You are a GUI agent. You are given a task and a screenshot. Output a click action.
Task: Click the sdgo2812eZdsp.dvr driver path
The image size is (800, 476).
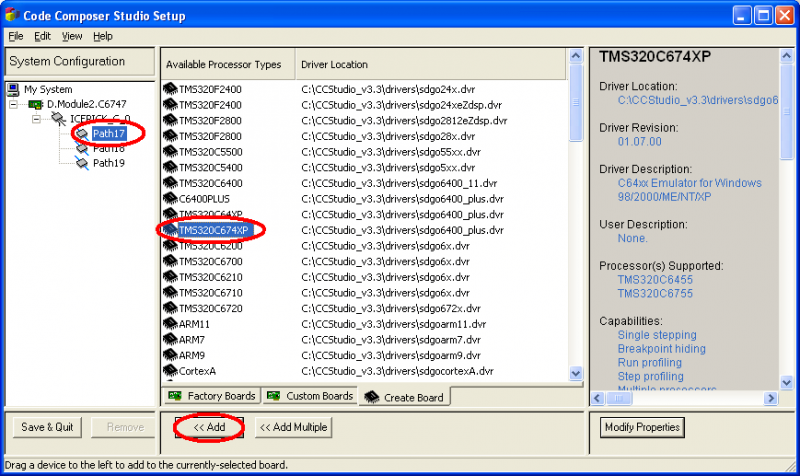click(x=404, y=120)
